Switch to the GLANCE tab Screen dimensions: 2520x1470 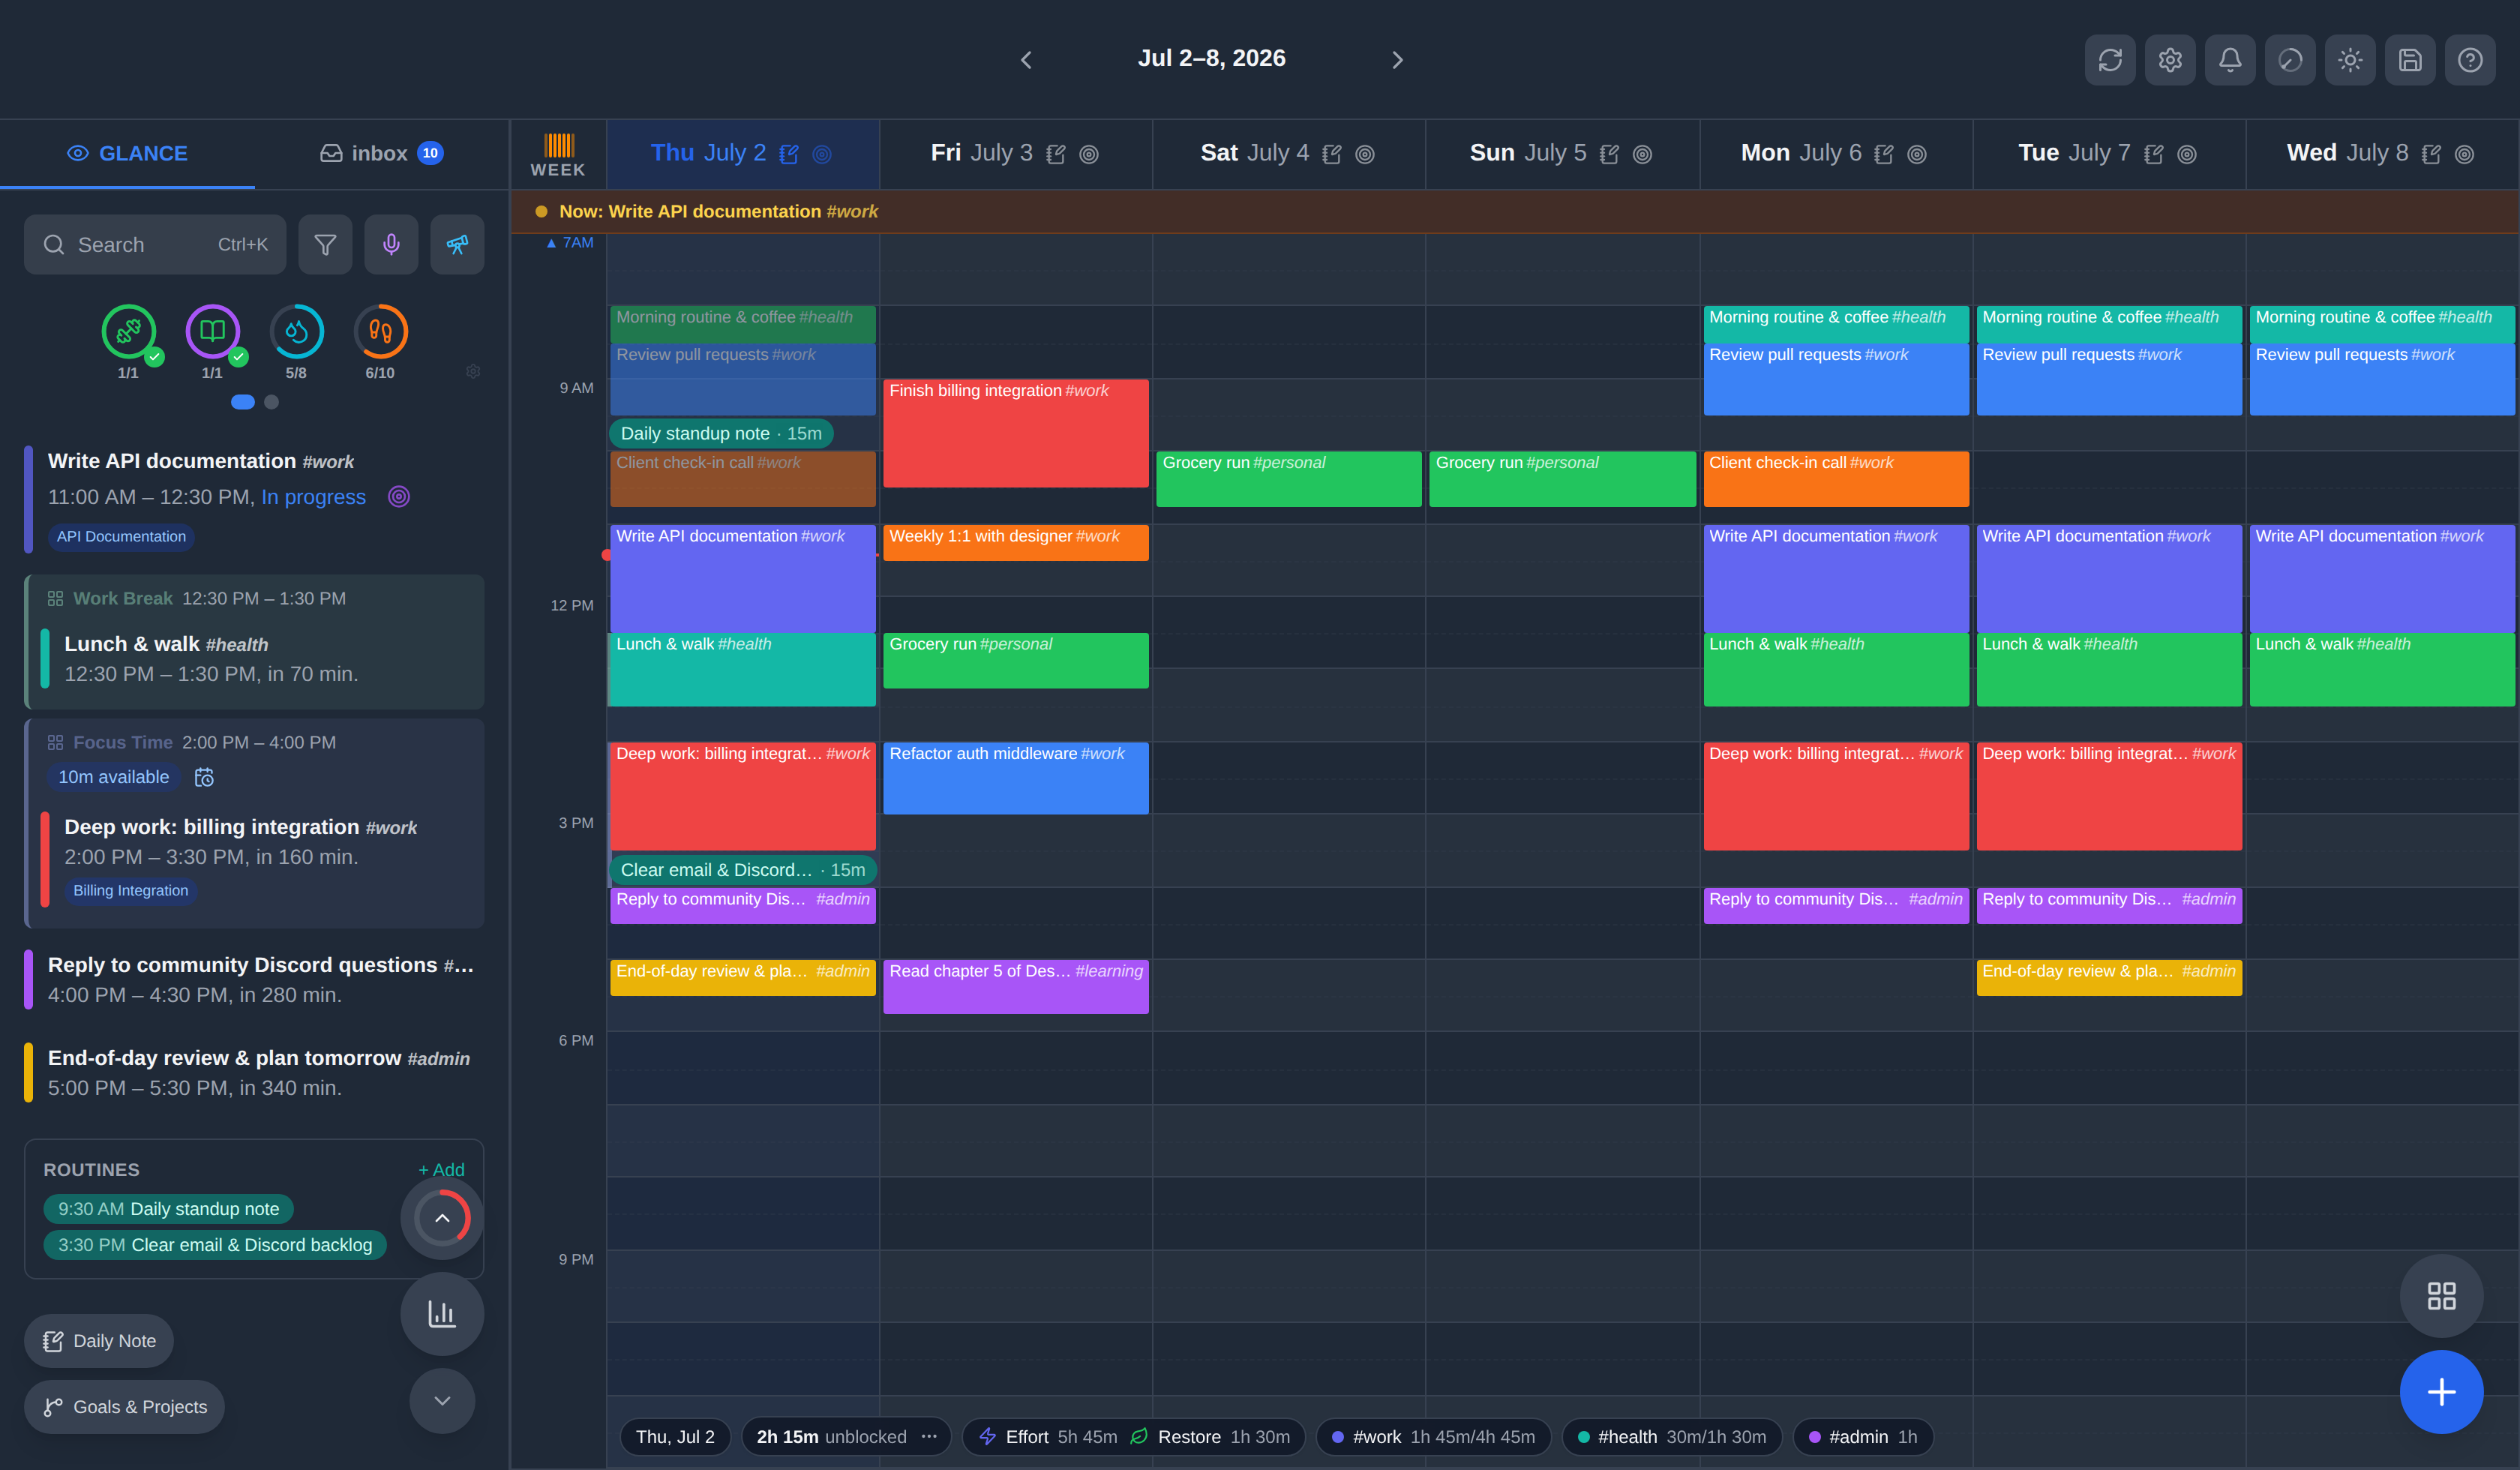pyautogui.click(x=127, y=154)
